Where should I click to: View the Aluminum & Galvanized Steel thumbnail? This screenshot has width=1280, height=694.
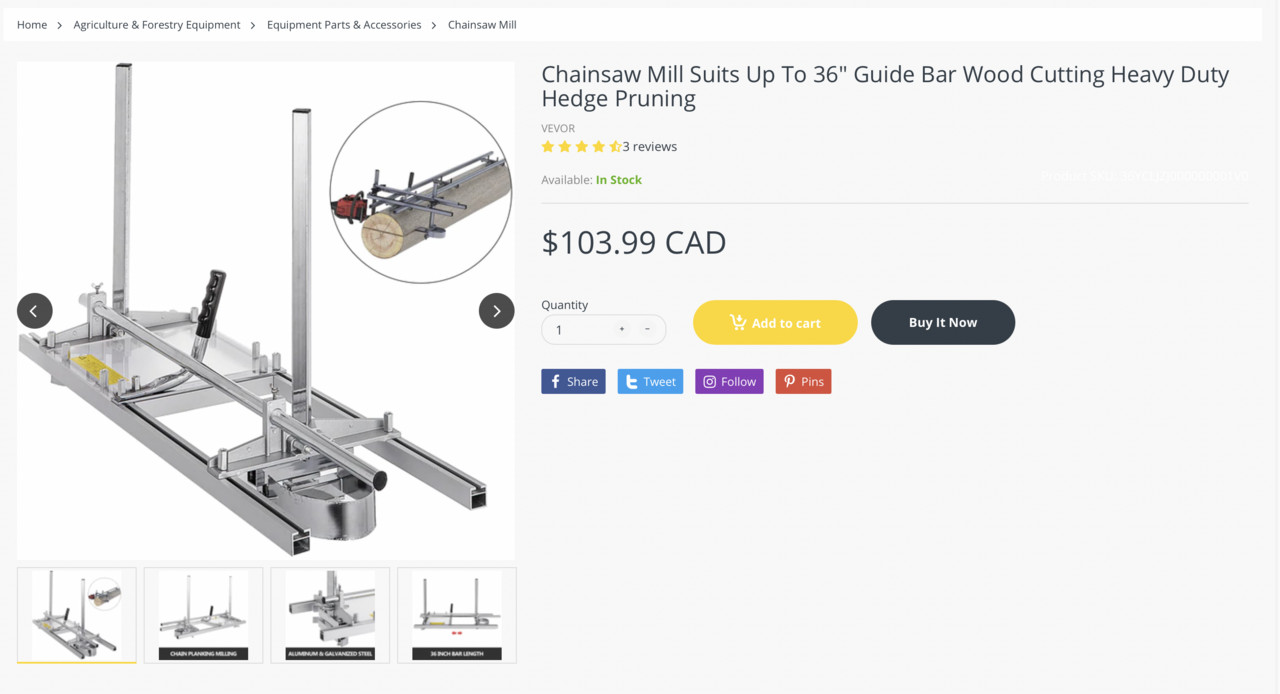(x=330, y=615)
